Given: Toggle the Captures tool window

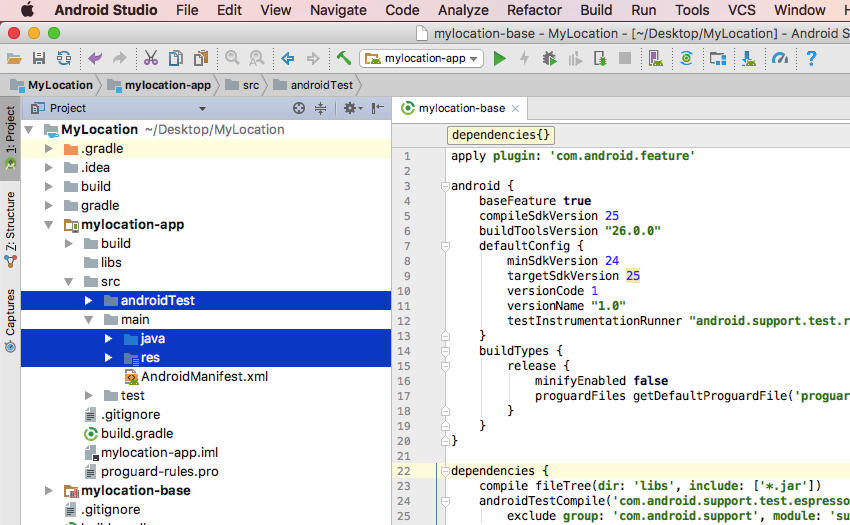Looking at the screenshot, I should pyautogui.click(x=10, y=320).
